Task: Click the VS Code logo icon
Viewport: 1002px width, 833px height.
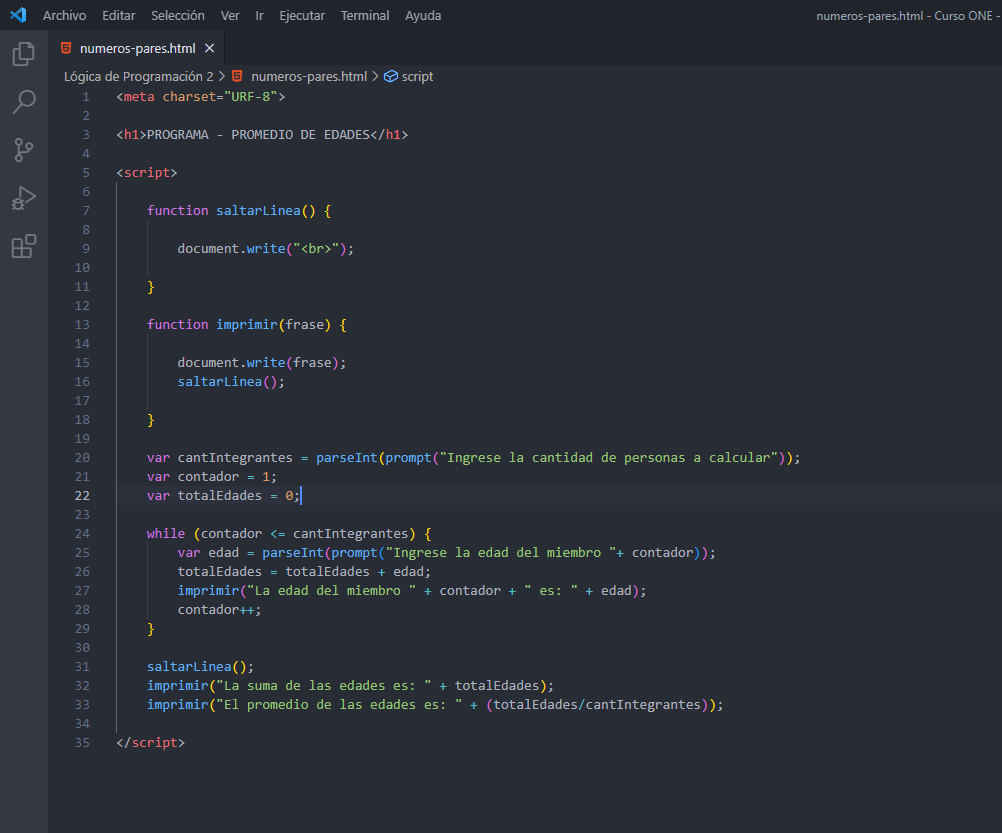Action: tap(18, 15)
